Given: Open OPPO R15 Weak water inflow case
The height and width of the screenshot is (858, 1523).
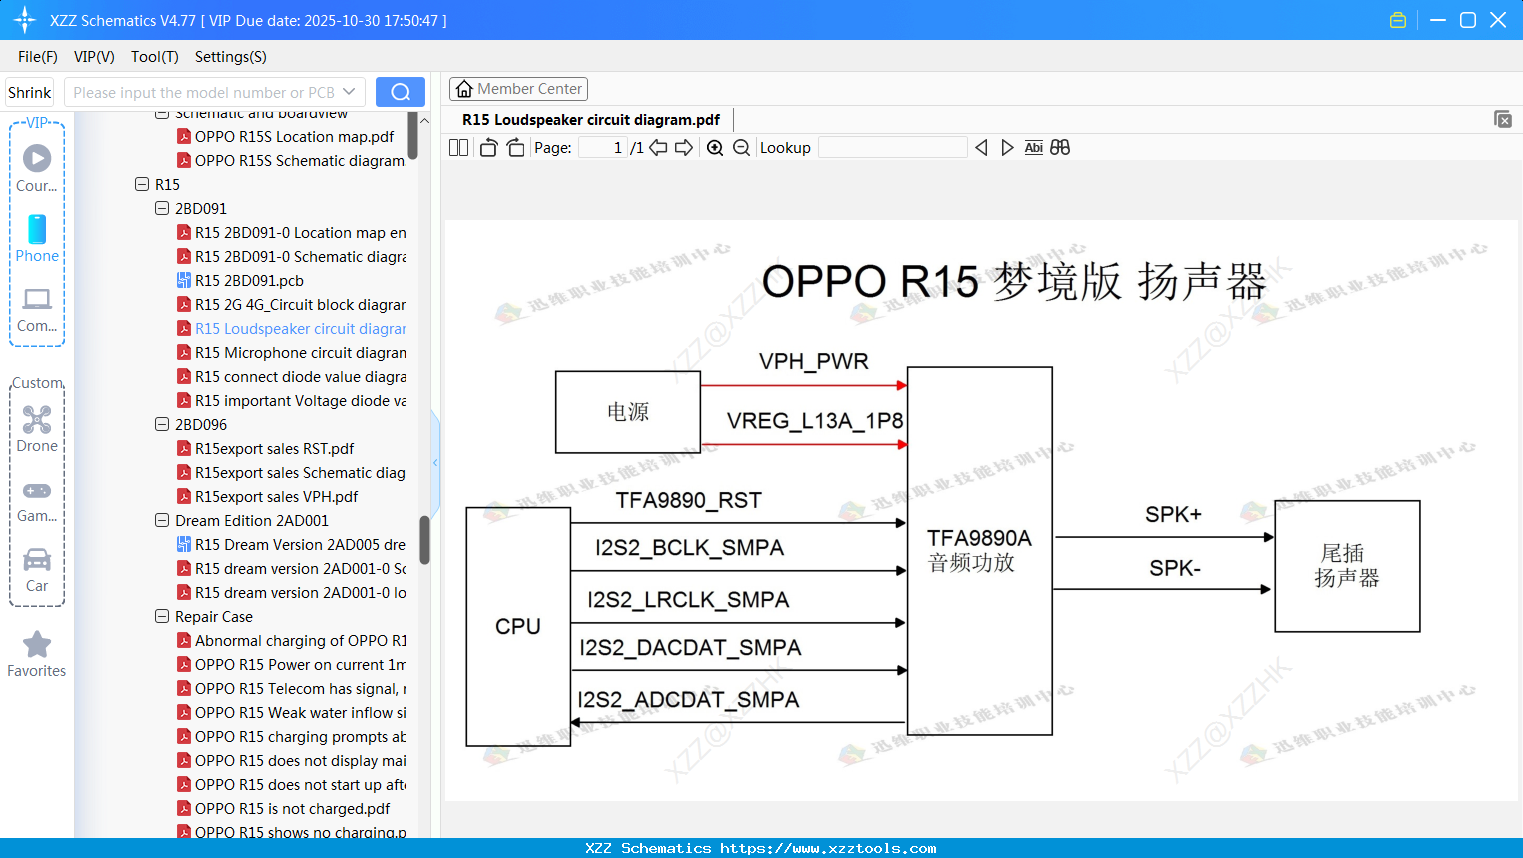Looking at the screenshot, I should [x=292, y=713].
